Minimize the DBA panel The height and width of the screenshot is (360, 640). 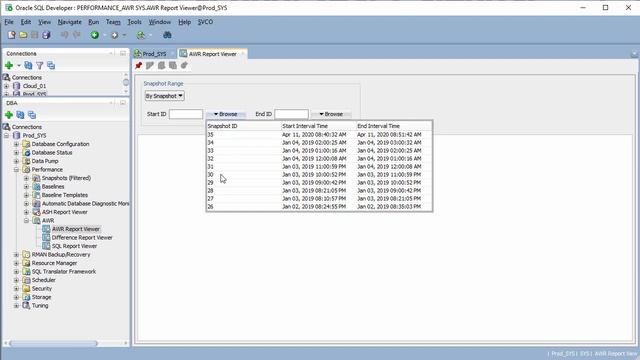coord(123,103)
